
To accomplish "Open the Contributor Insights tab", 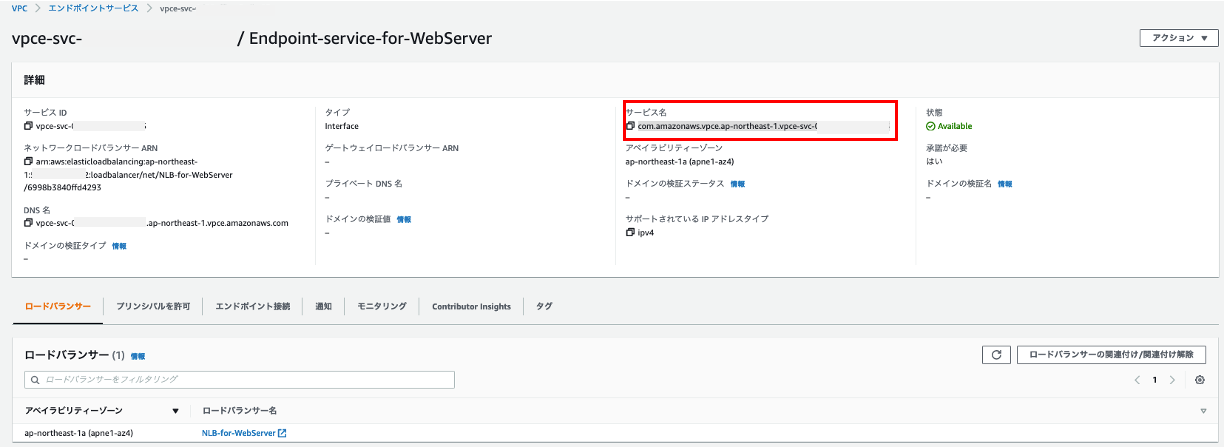I will click(471, 306).
